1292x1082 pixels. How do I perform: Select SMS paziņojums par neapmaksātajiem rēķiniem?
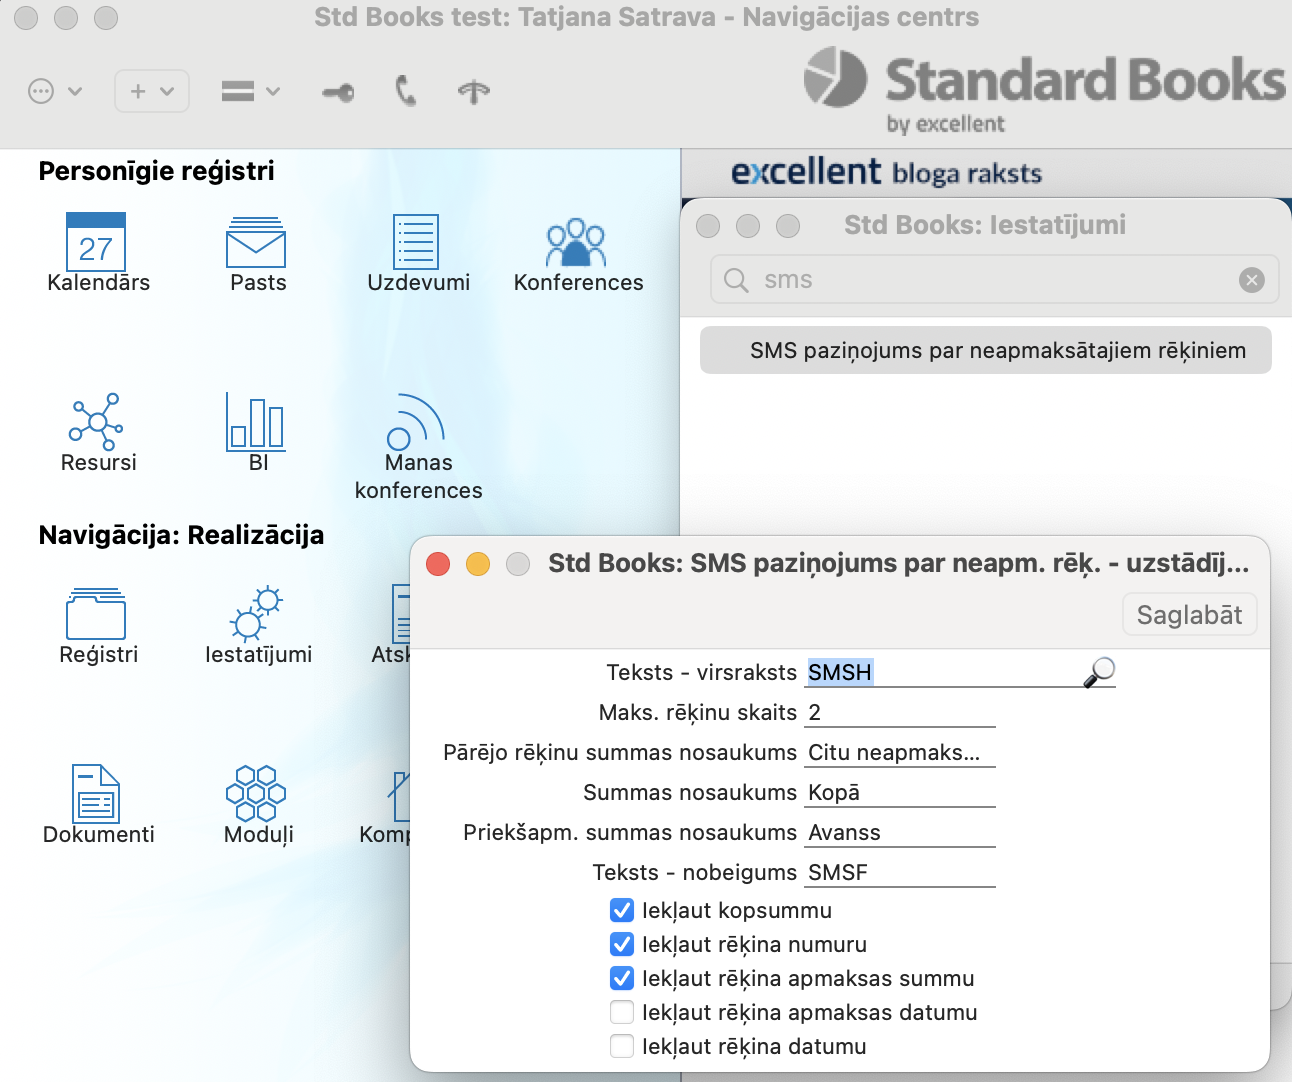click(x=985, y=350)
